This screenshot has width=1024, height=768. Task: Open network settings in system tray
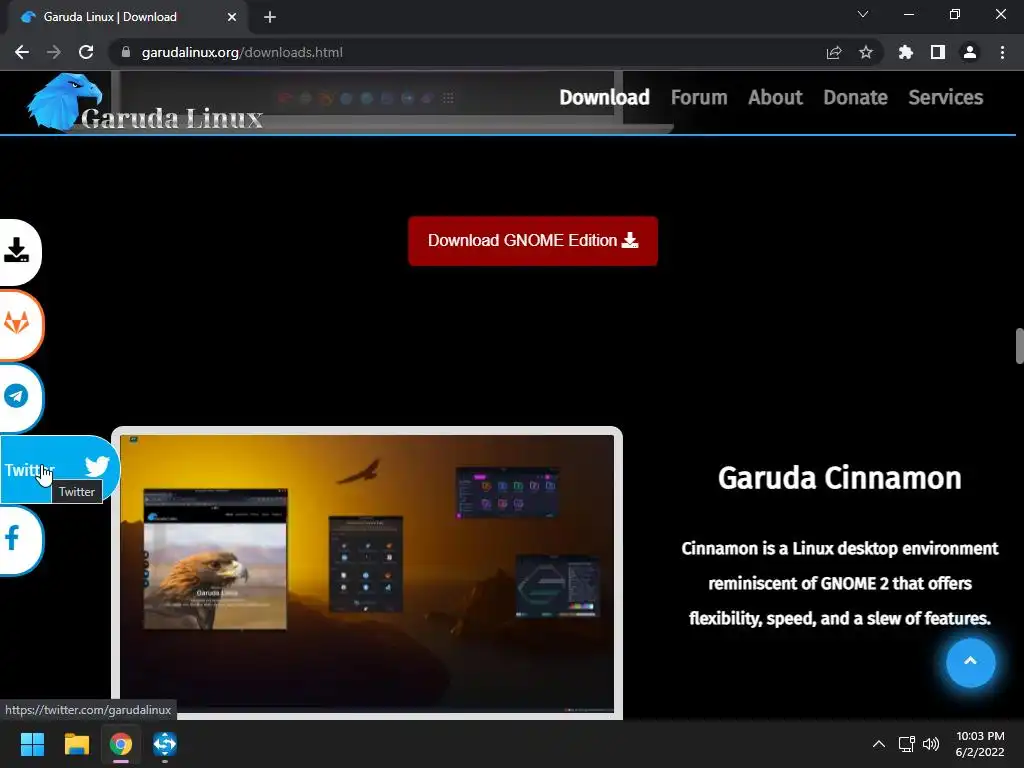tap(906, 744)
